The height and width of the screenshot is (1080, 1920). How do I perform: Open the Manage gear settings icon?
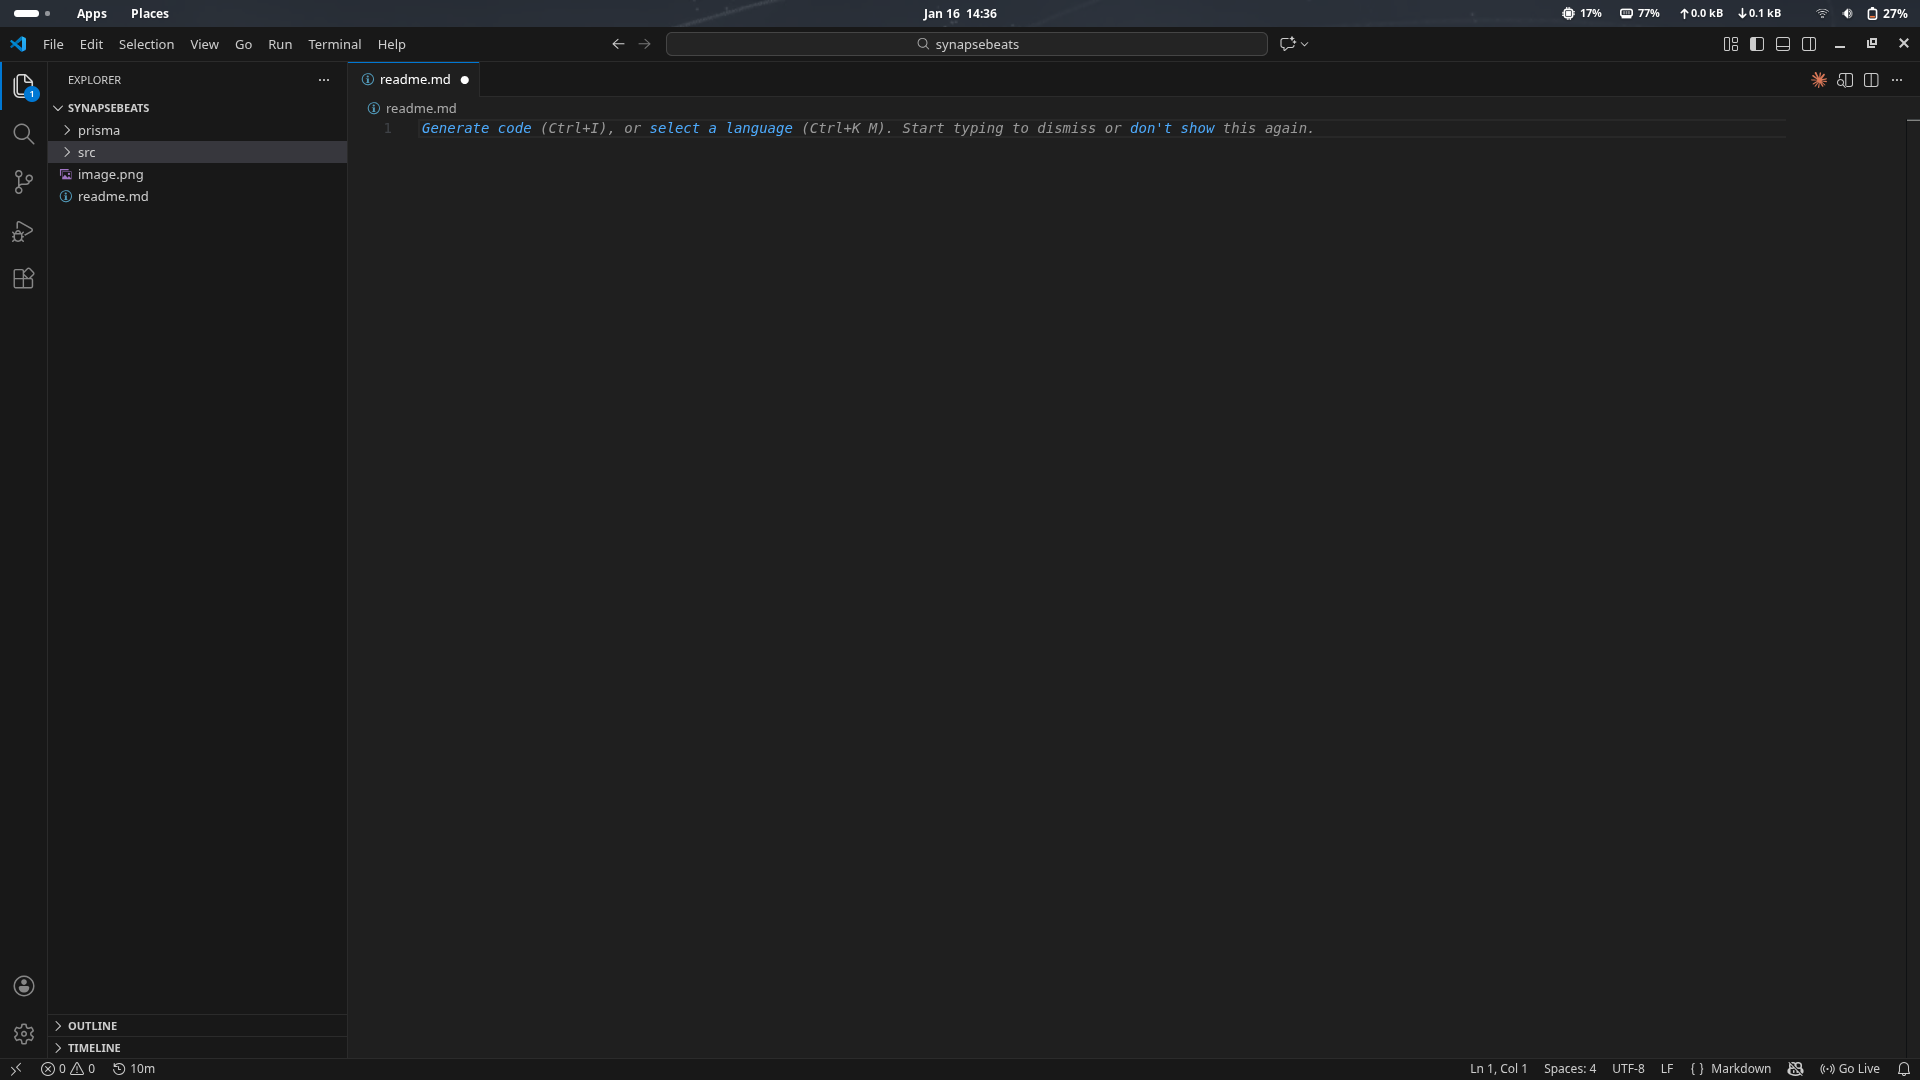[23, 1034]
